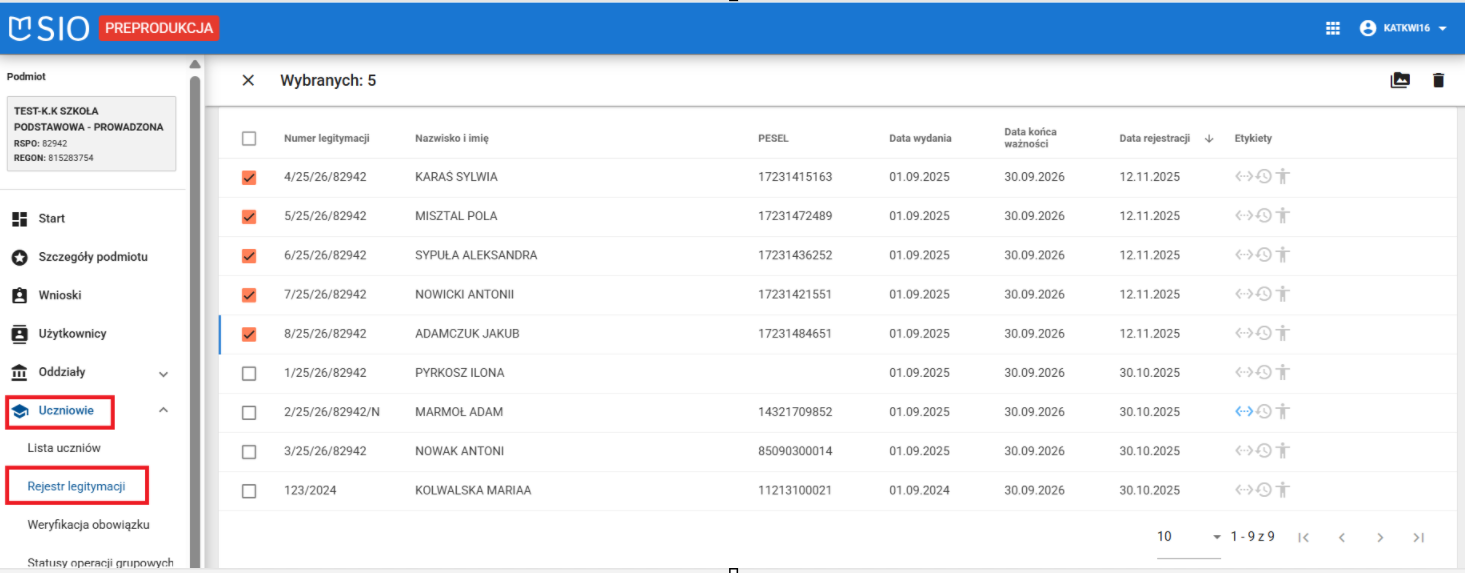
Task: Click history clock icon in KARAŚ SYLWIA row
Action: pos(1264,177)
